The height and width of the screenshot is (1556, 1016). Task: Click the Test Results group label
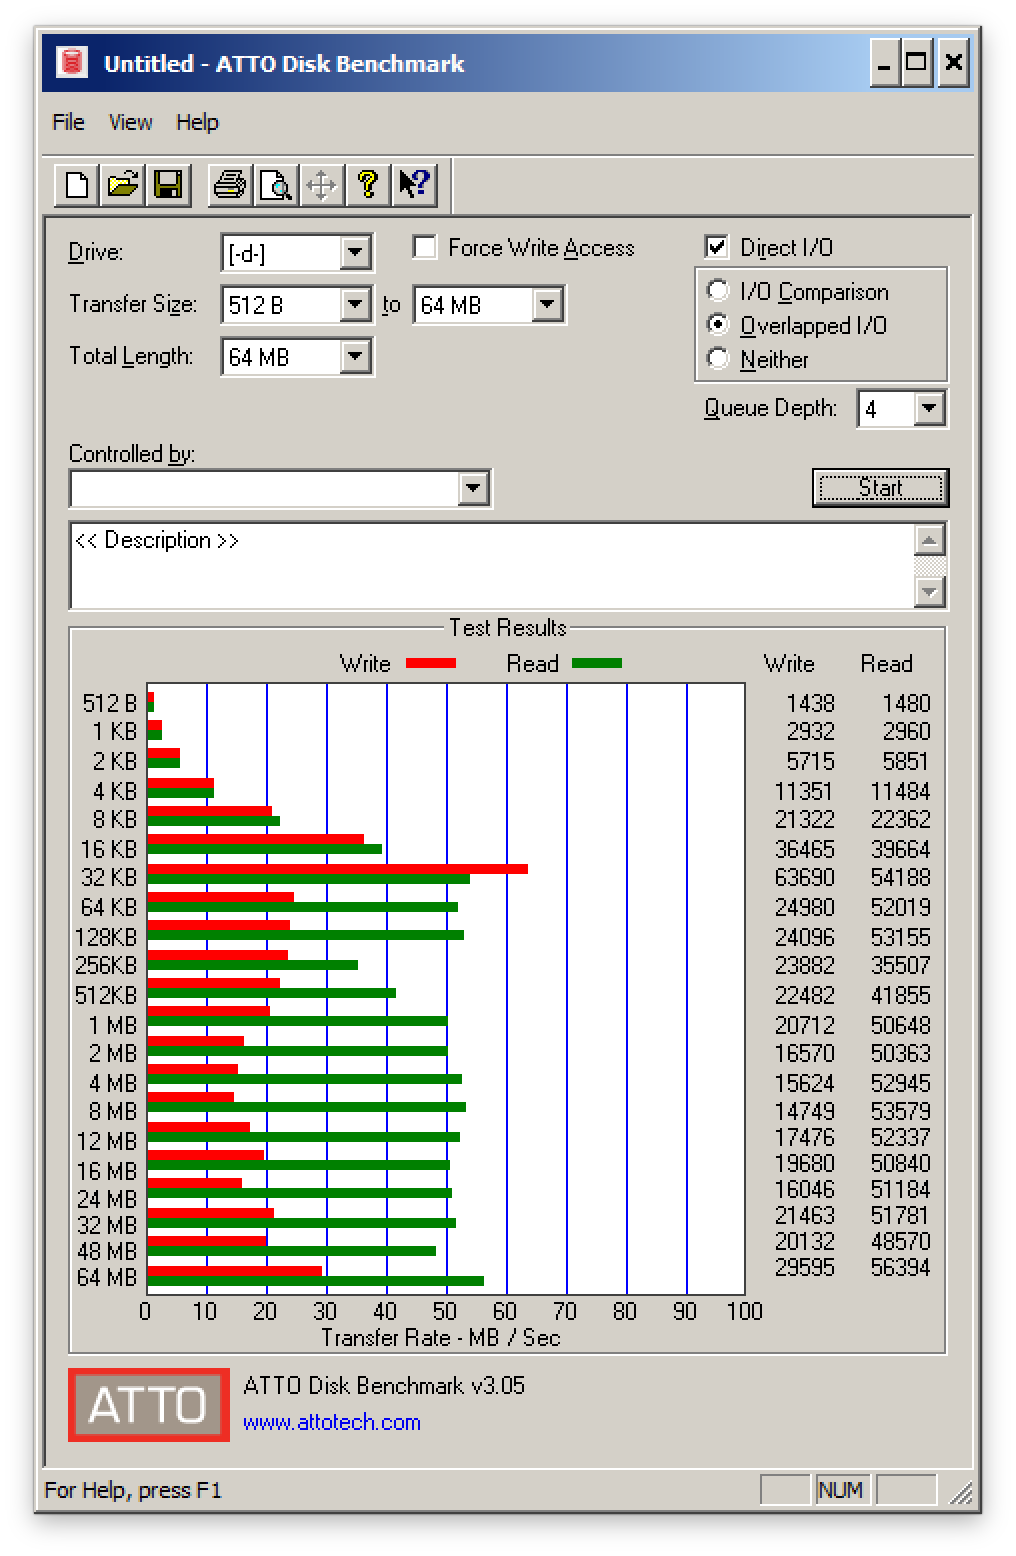pyautogui.click(x=507, y=627)
